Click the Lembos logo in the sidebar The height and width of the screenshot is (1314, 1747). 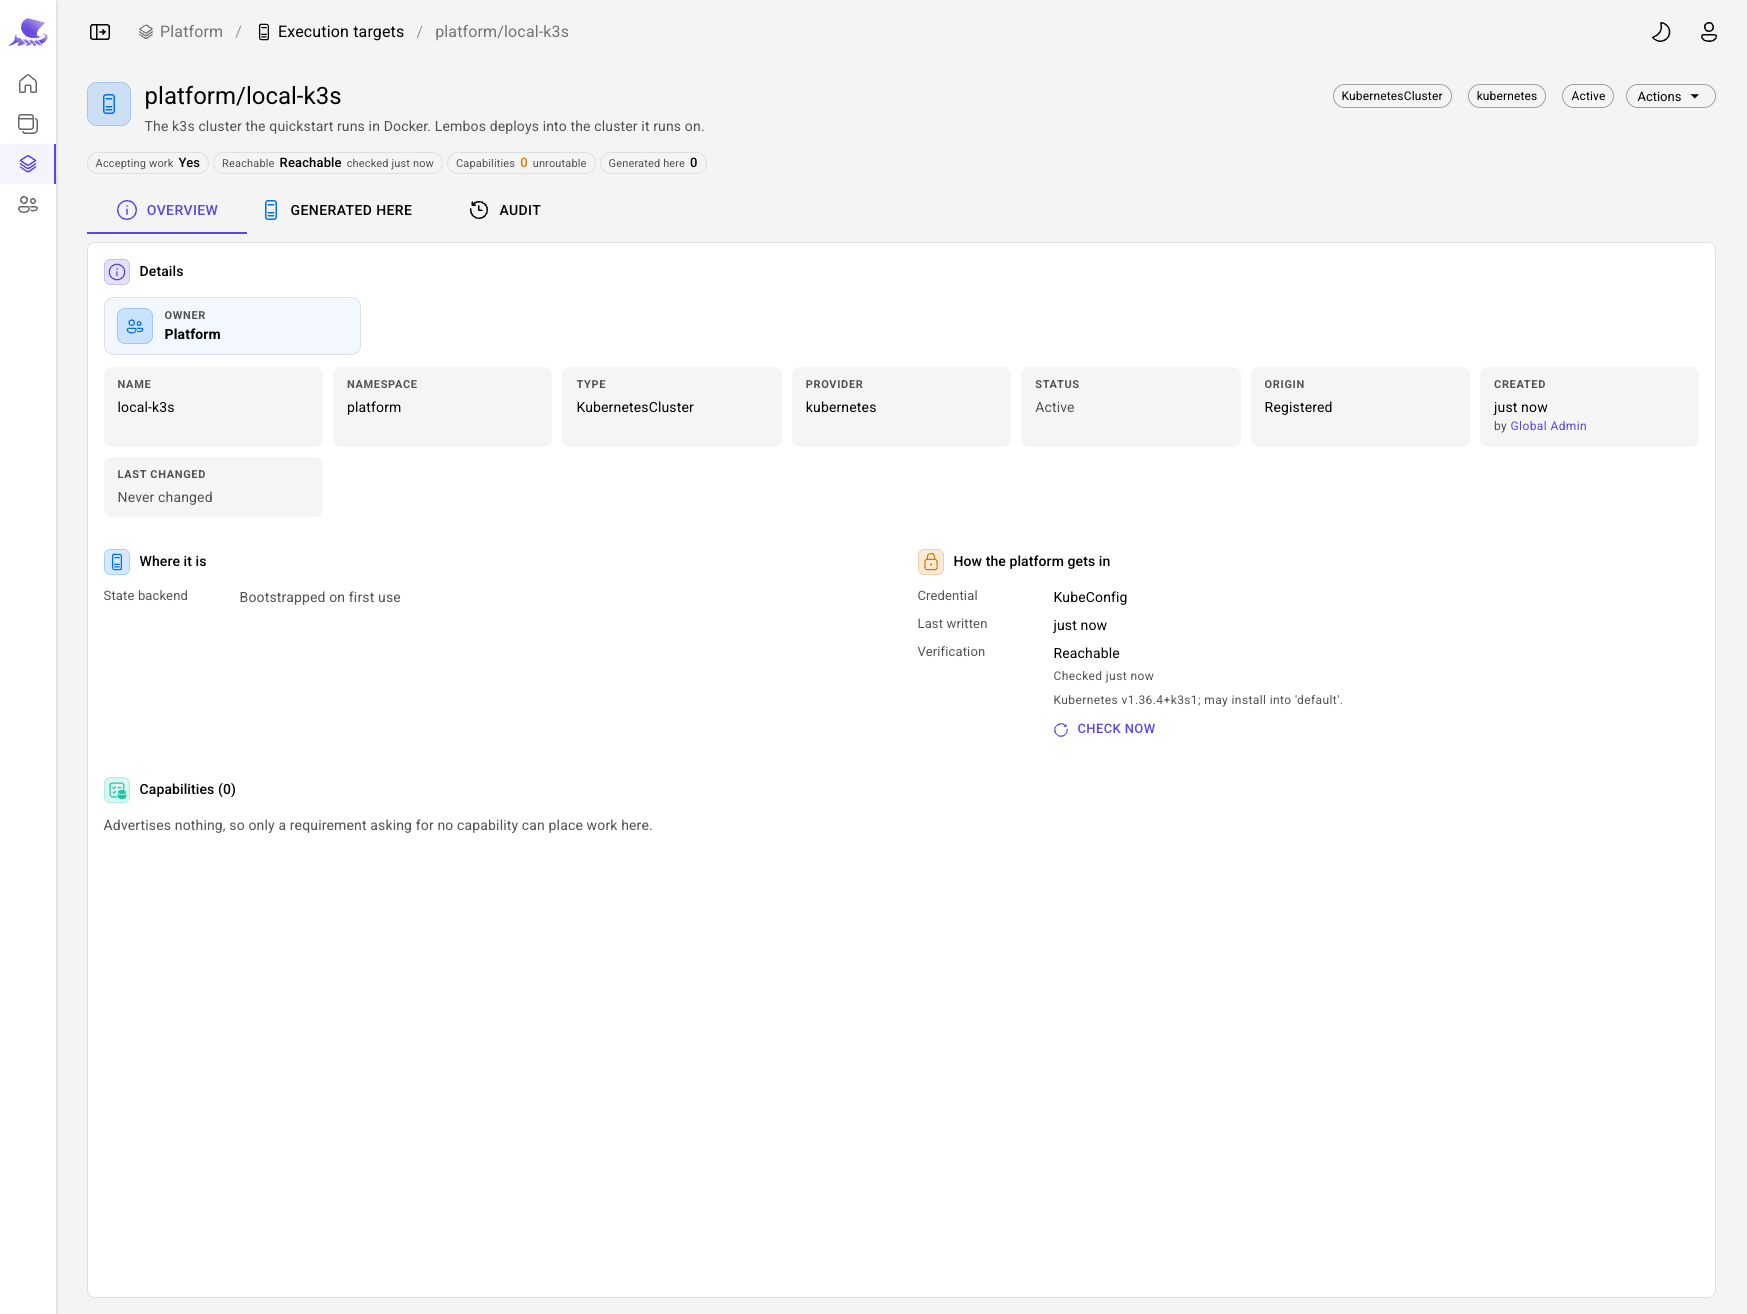click(28, 32)
